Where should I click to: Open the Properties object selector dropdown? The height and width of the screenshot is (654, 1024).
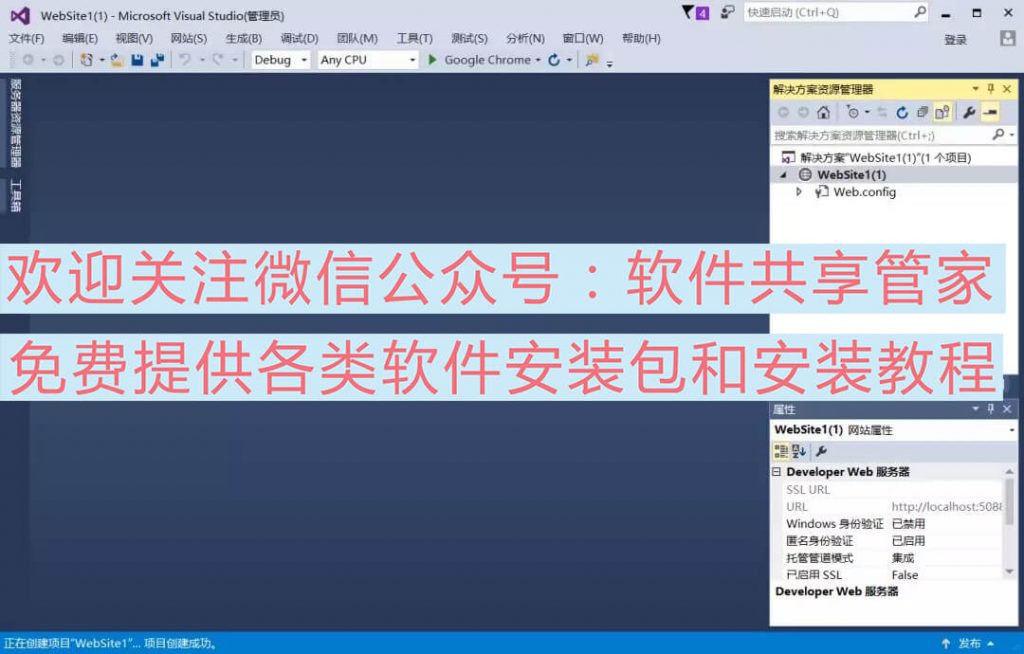1011,430
